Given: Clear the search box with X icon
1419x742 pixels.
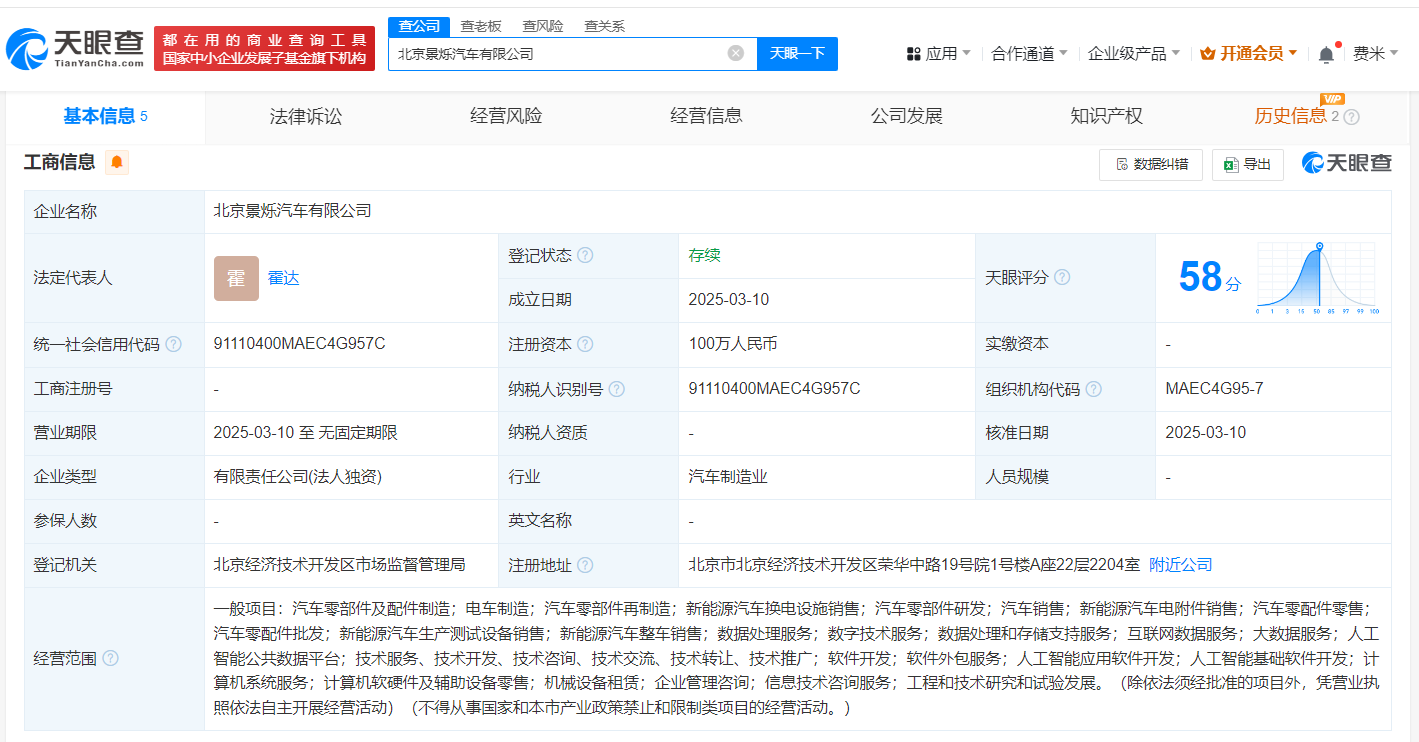Looking at the screenshot, I should point(735,53).
